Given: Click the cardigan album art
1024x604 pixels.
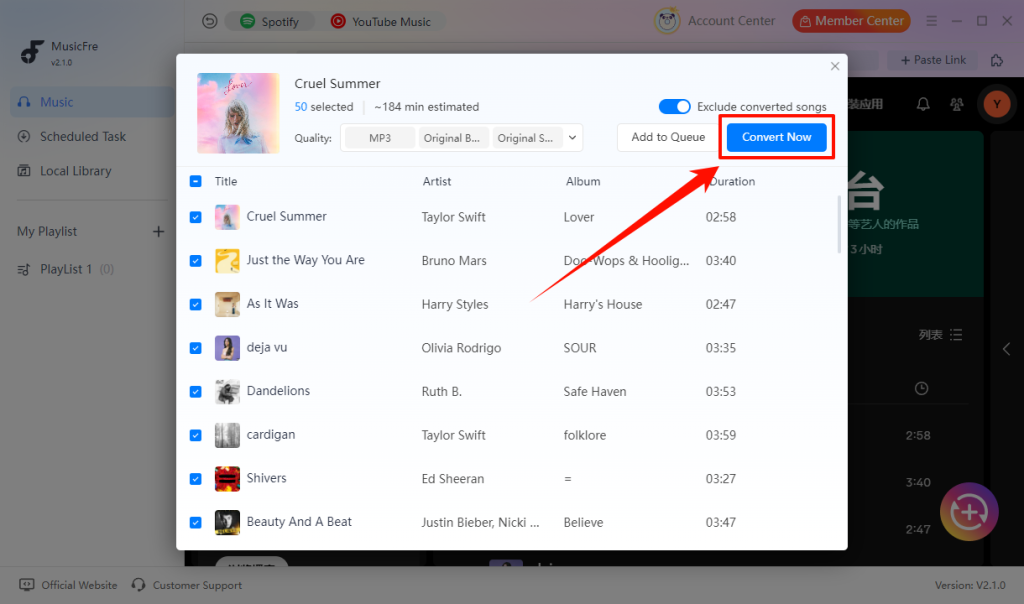Looking at the screenshot, I should (x=227, y=435).
